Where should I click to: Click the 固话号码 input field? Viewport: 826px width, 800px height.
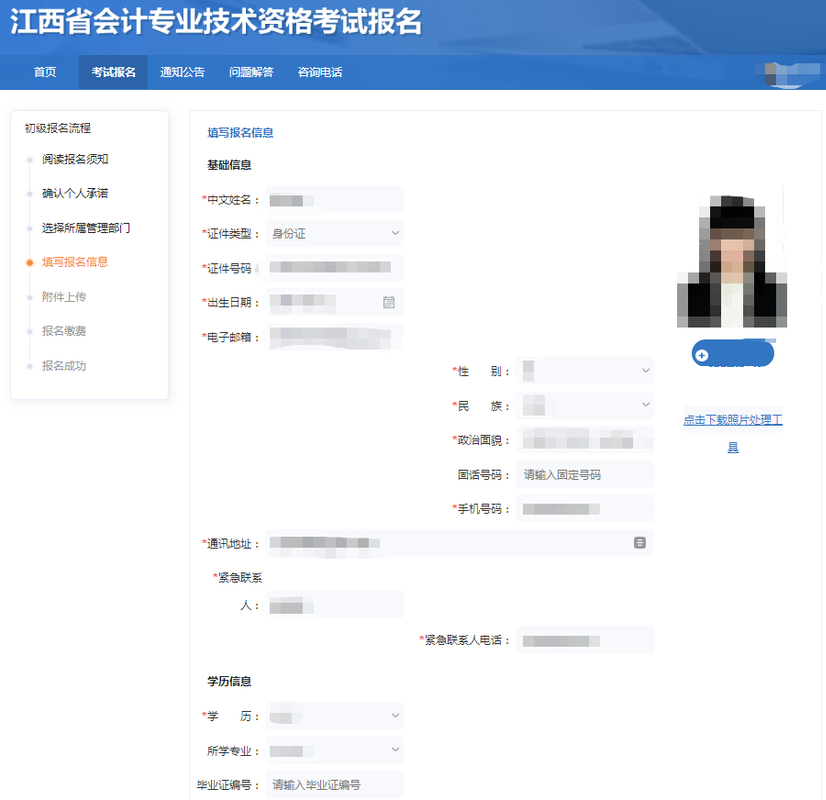pos(585,473)
